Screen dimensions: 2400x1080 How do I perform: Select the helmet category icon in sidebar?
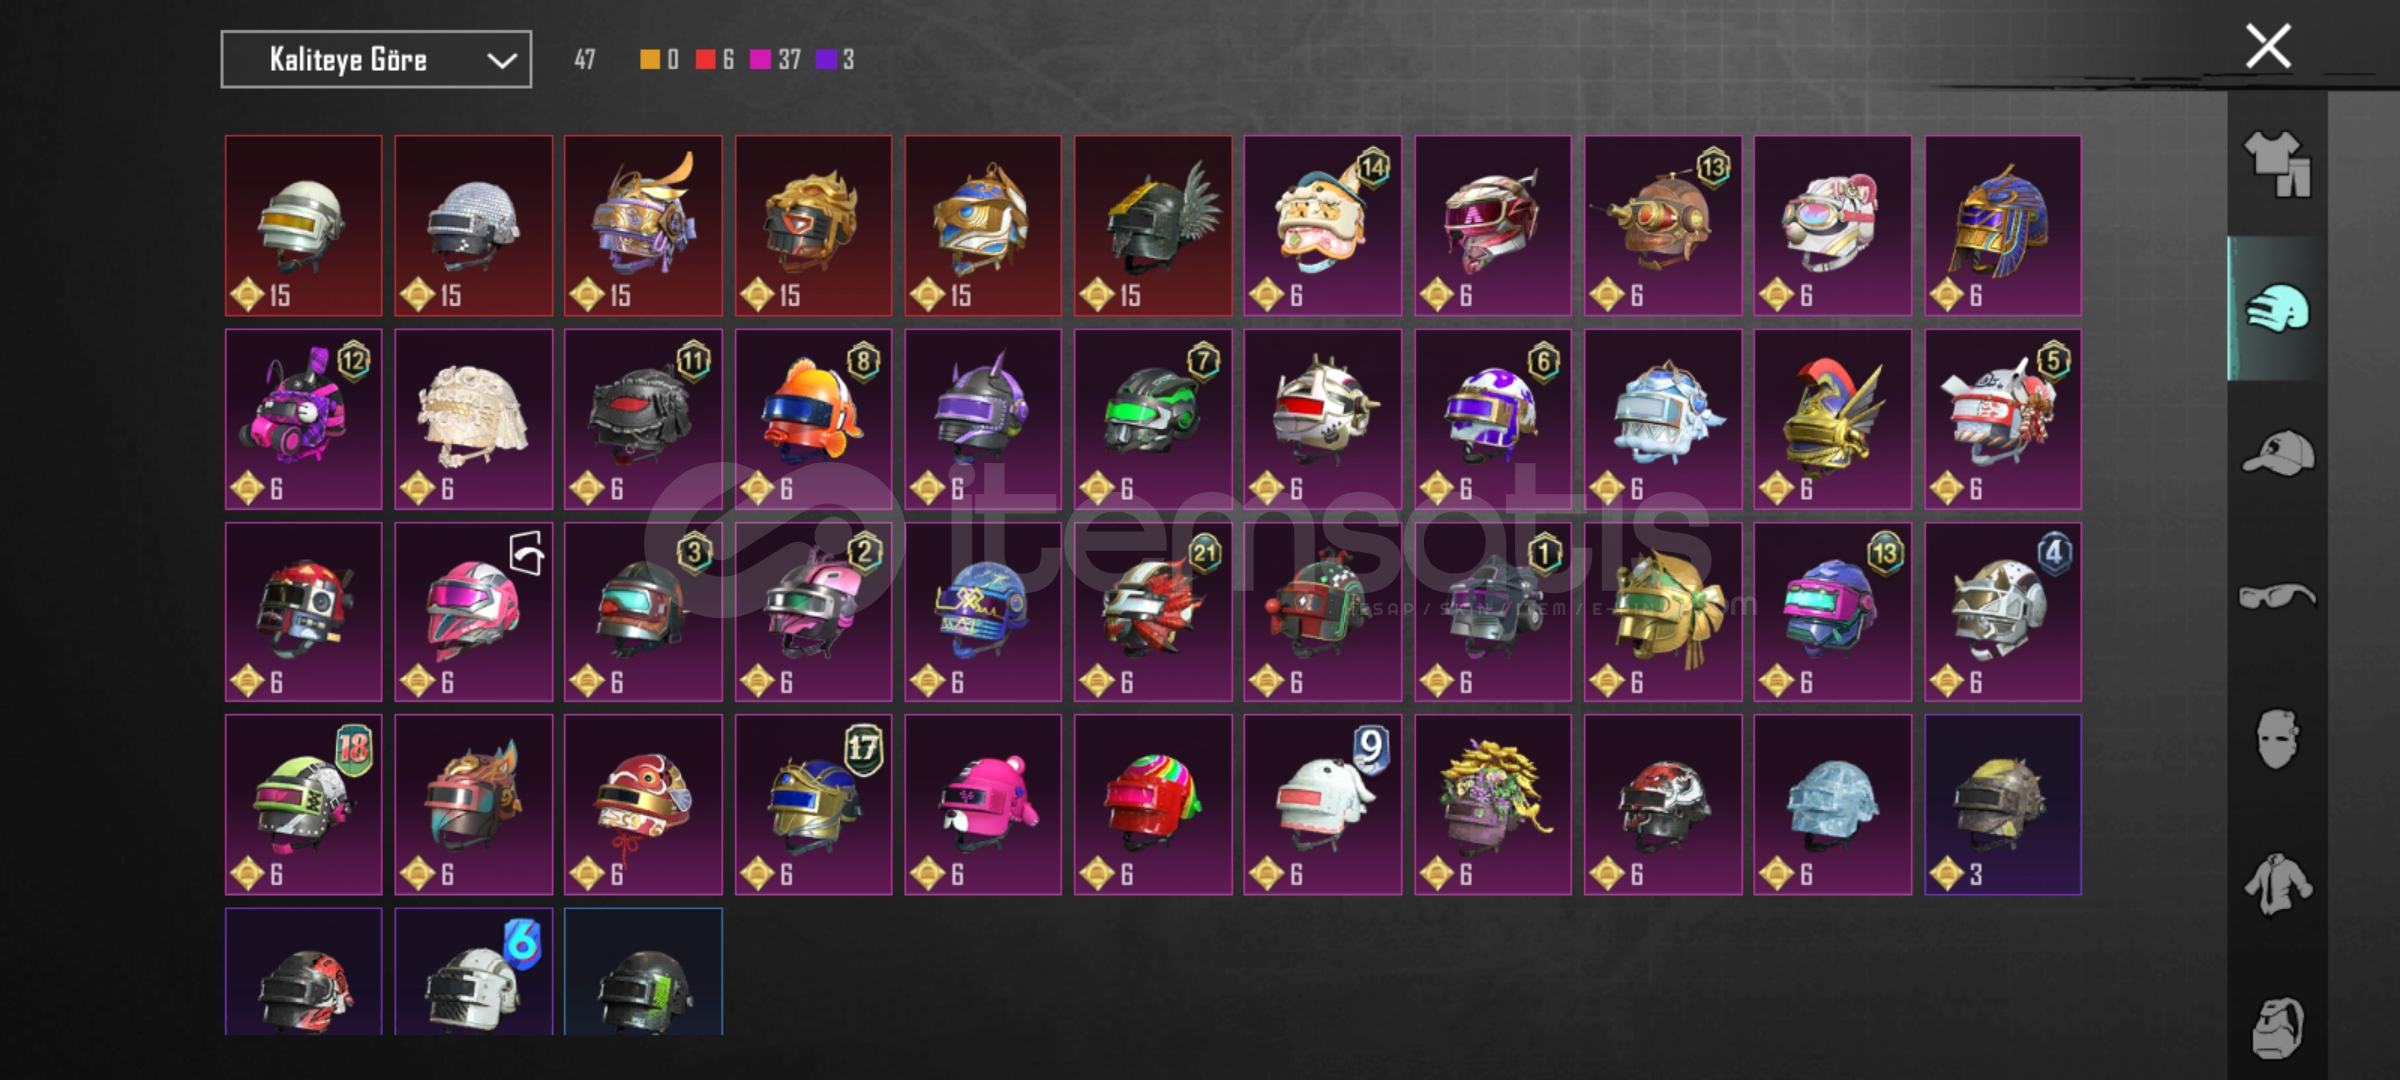(x=2277, y=309)
